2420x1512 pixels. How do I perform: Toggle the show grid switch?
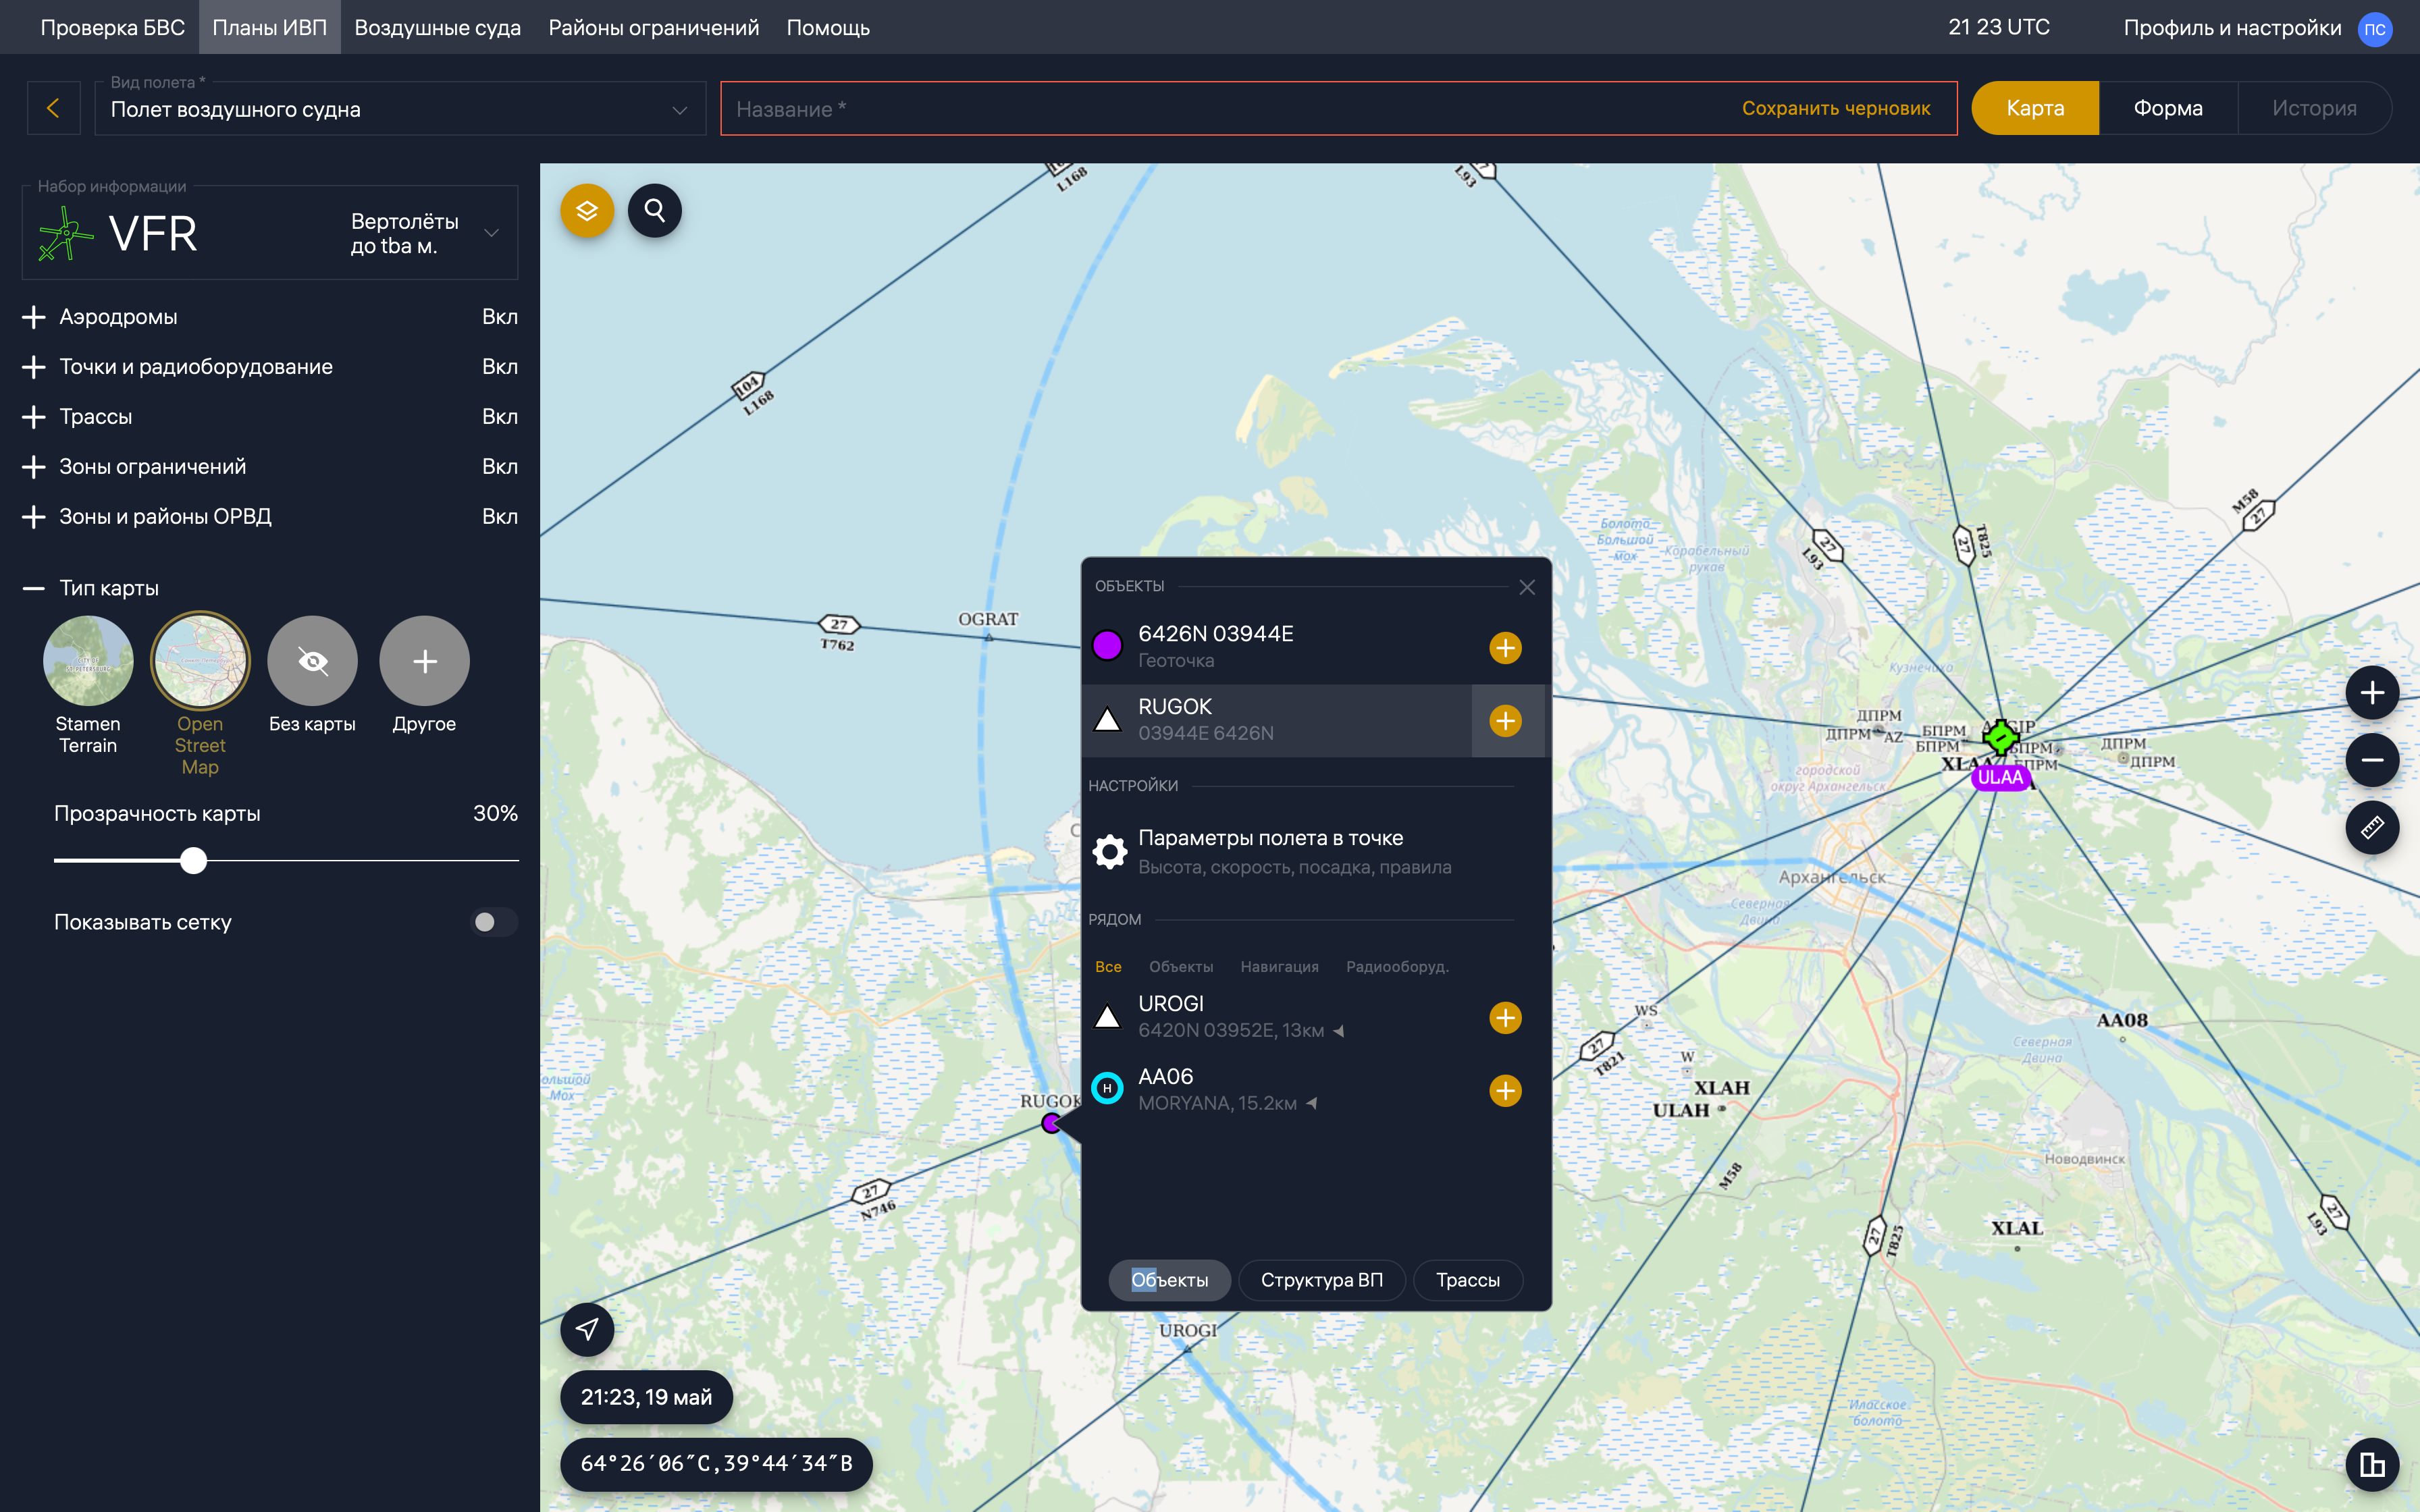494,922
